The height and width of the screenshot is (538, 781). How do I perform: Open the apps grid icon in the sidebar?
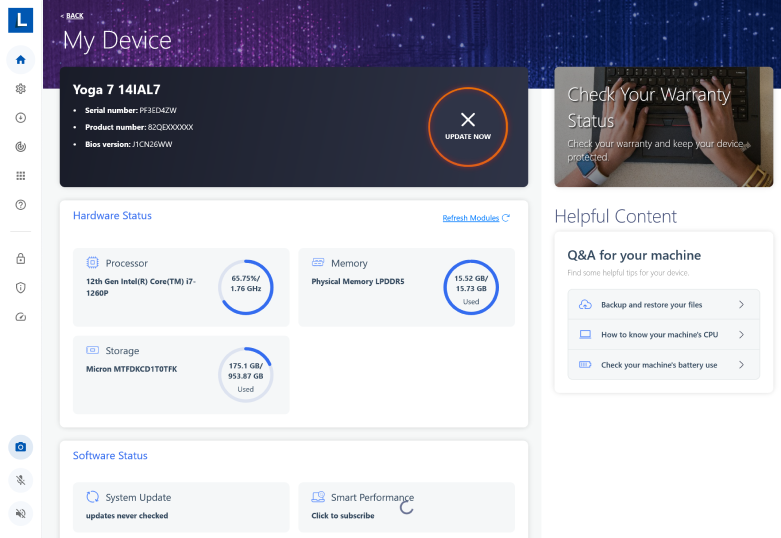(20, 176)
